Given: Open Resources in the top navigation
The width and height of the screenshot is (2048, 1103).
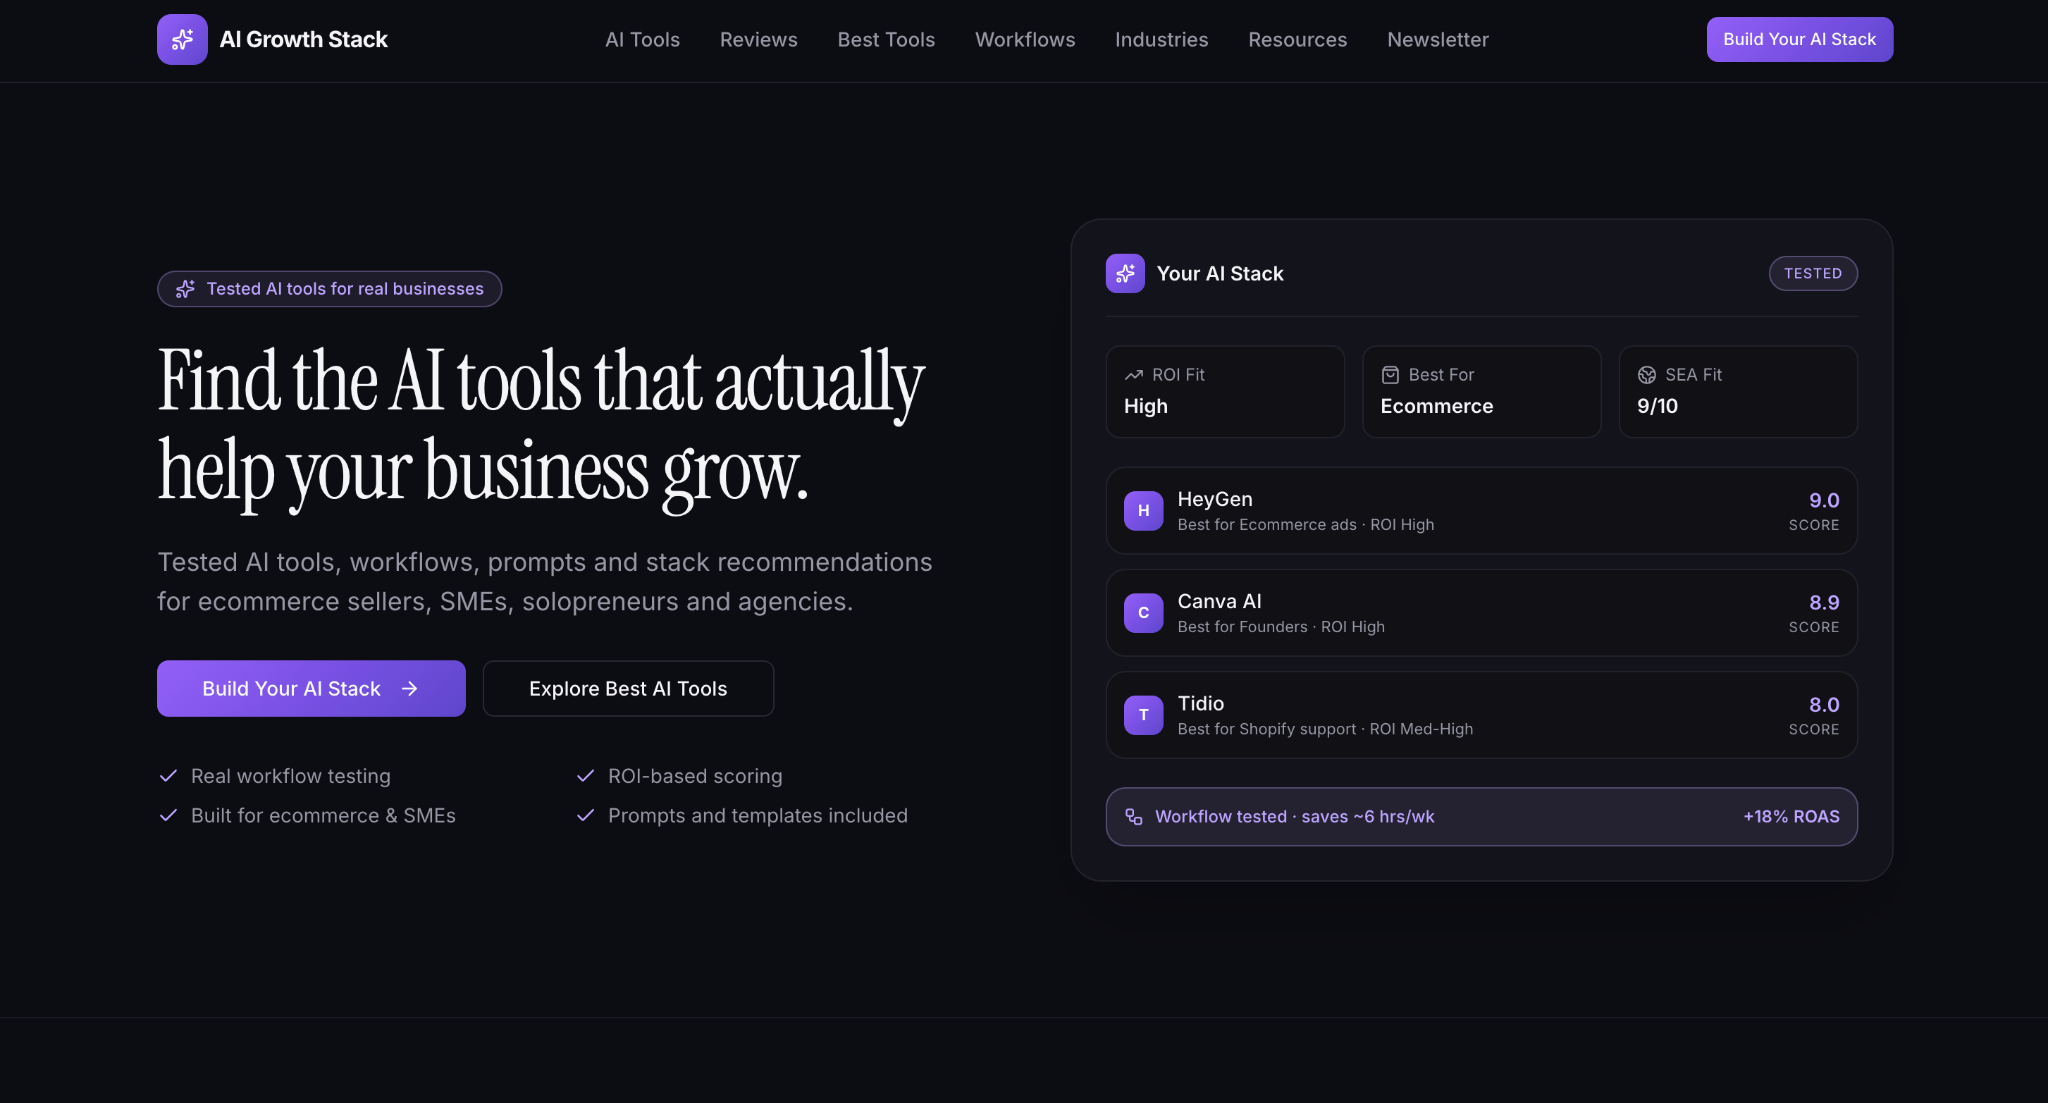Looking at the screenshot, I should [1297, 39].
